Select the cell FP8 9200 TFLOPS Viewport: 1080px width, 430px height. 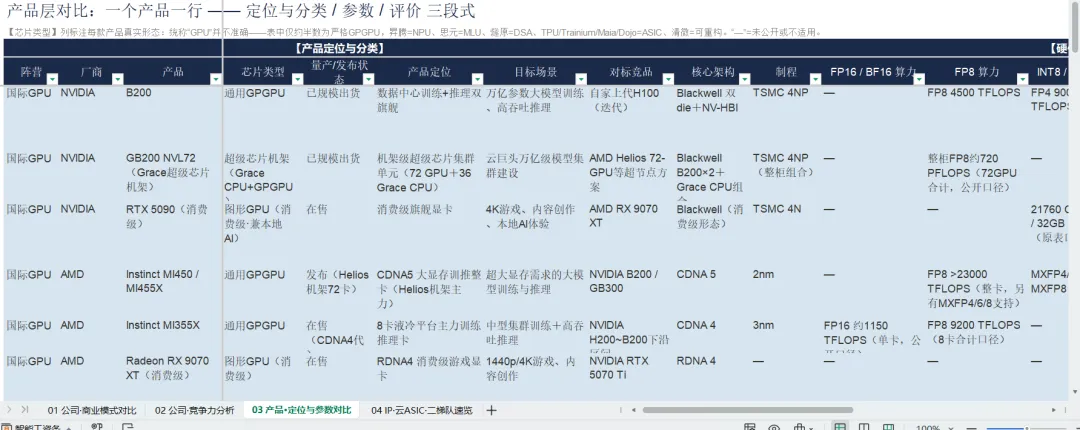[x=974, y=332]
